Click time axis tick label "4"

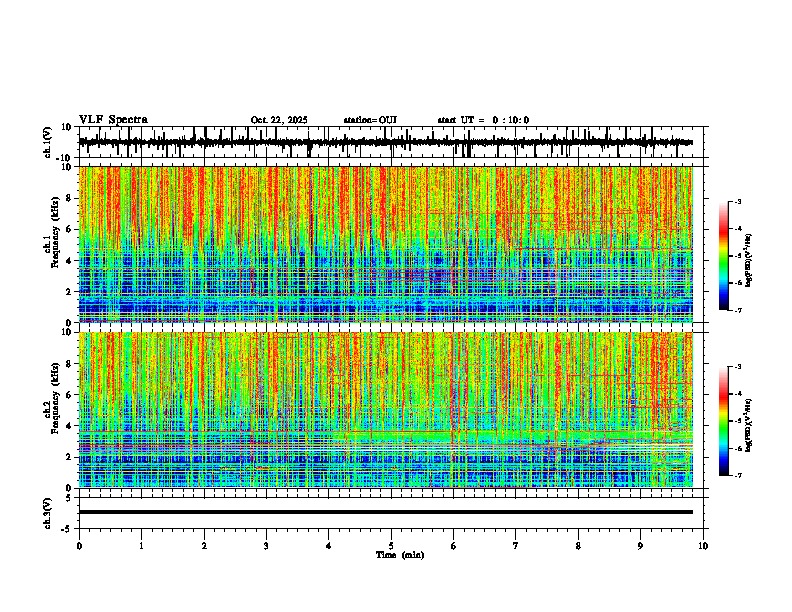point(328,546)
